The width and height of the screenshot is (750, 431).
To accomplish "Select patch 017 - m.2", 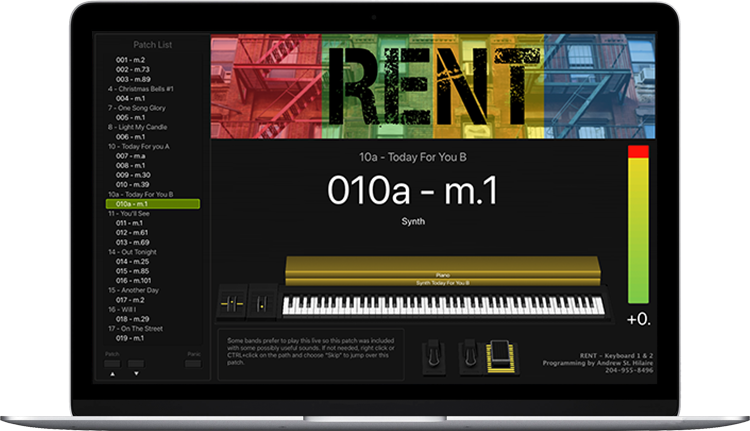I will [130, 300].
